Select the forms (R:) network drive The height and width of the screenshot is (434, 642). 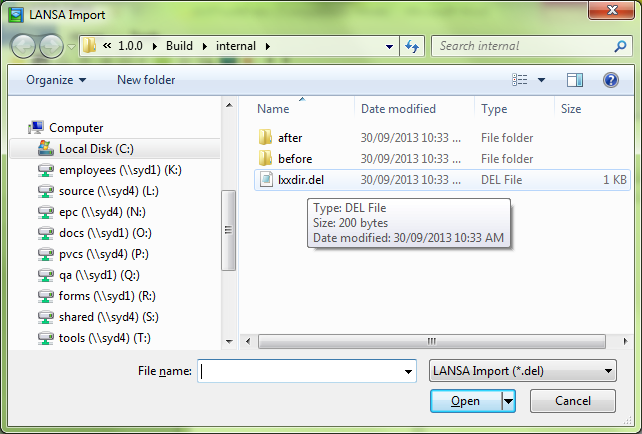click(x=107, y=296)
